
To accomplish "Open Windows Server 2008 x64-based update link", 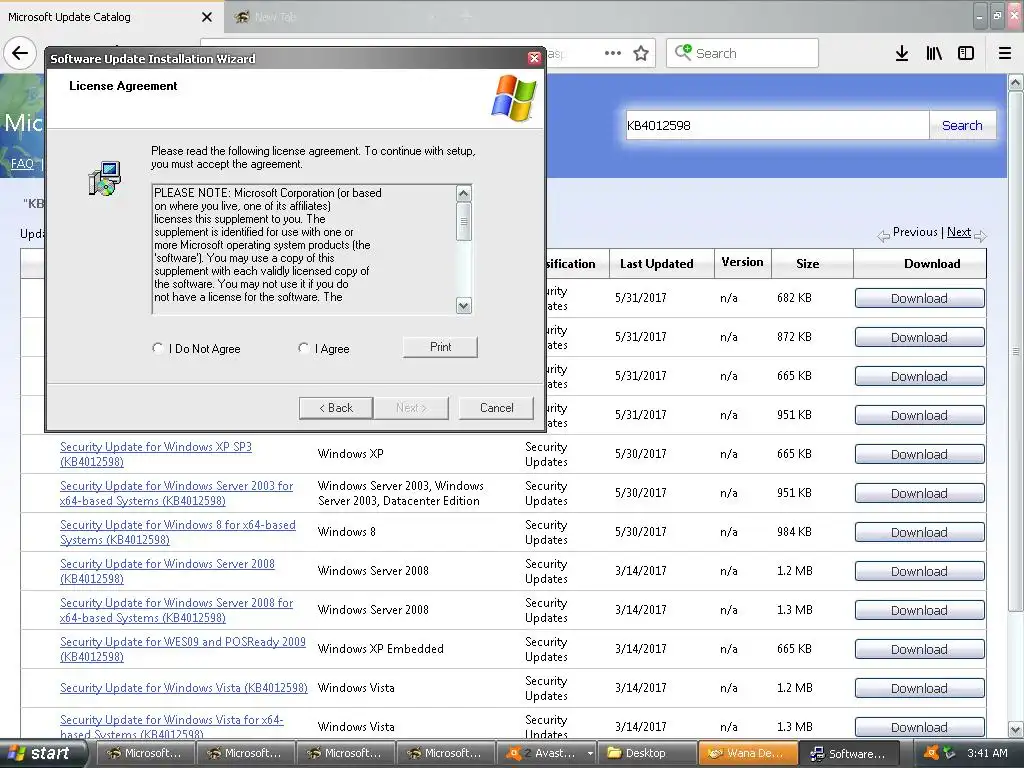I will coord(176,610).
